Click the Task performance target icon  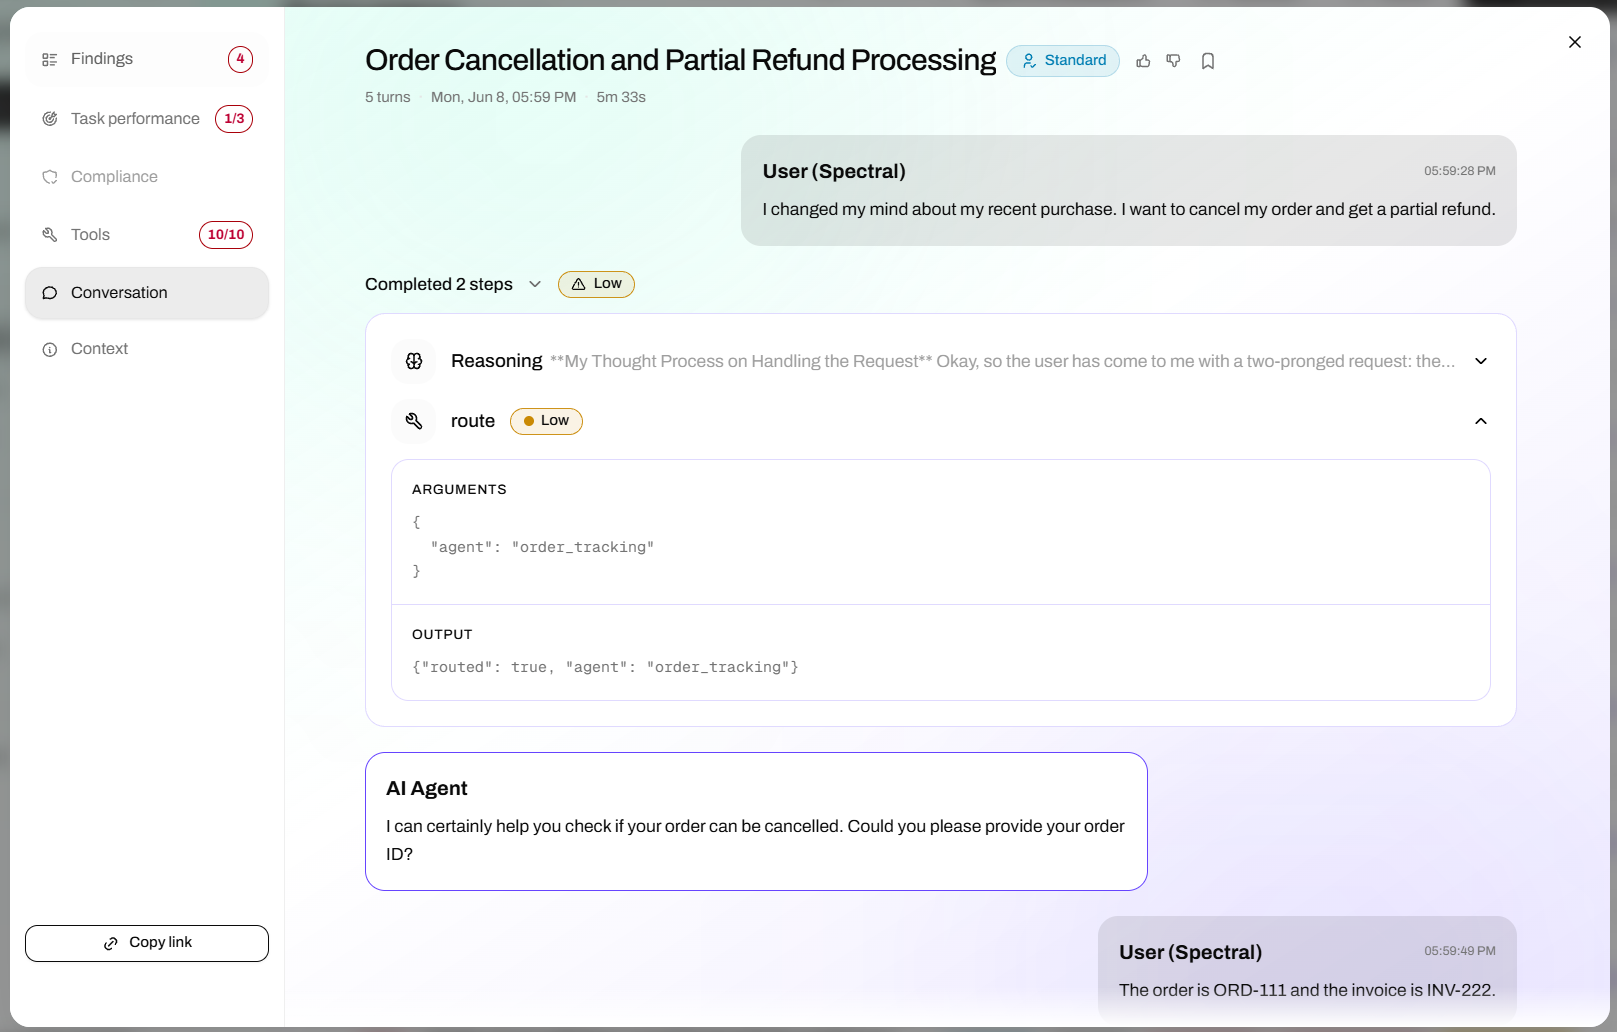[50, 119]
